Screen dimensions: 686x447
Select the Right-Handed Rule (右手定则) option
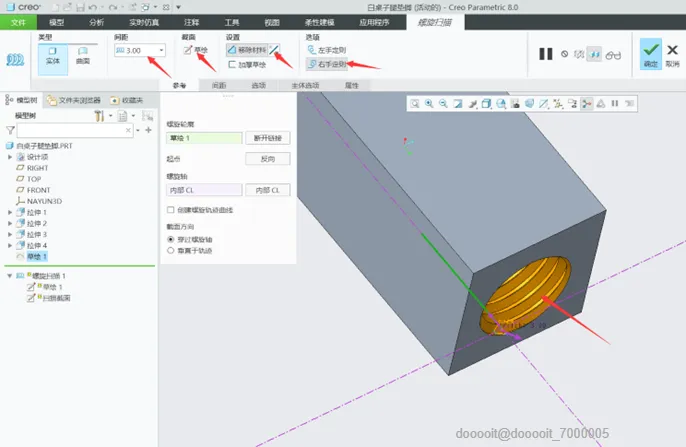point(327,64)
